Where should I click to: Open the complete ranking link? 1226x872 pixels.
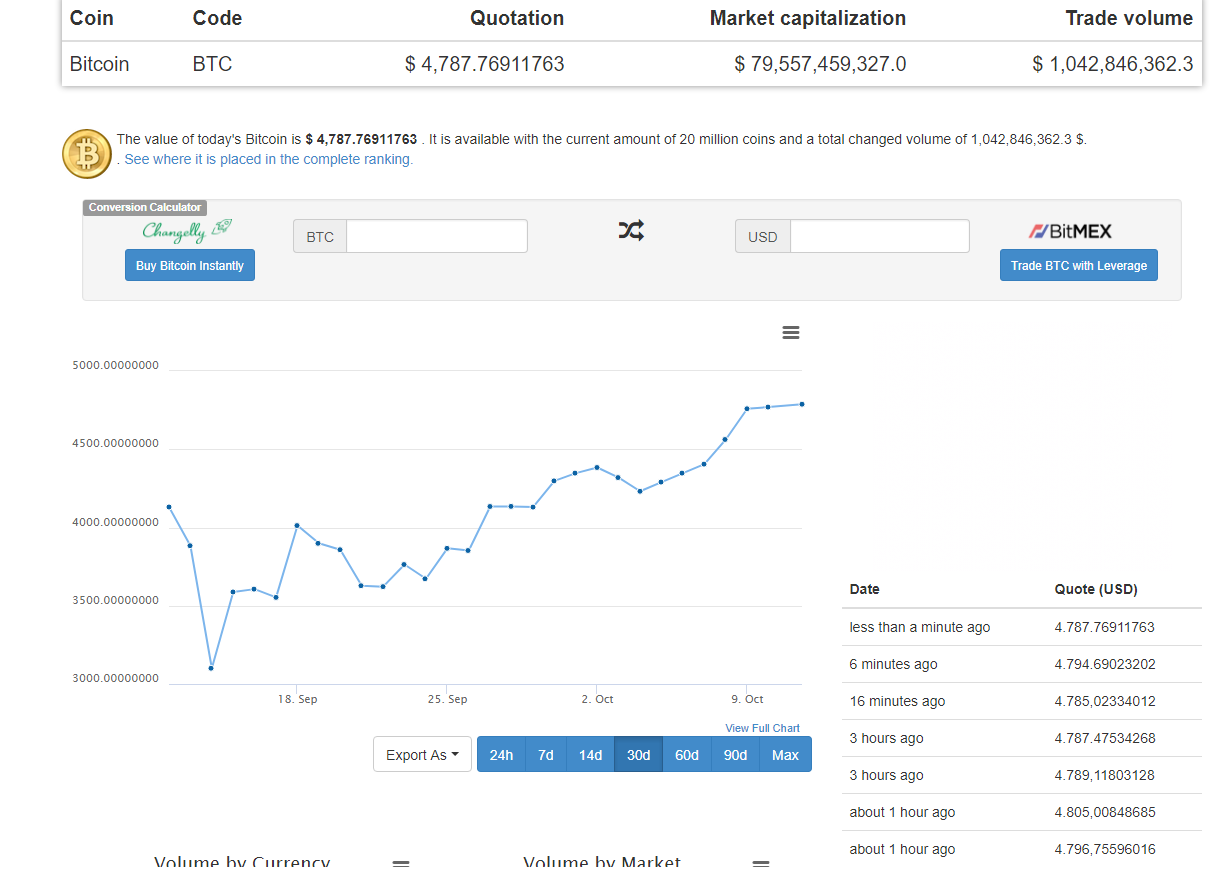[x=268, y=159]
